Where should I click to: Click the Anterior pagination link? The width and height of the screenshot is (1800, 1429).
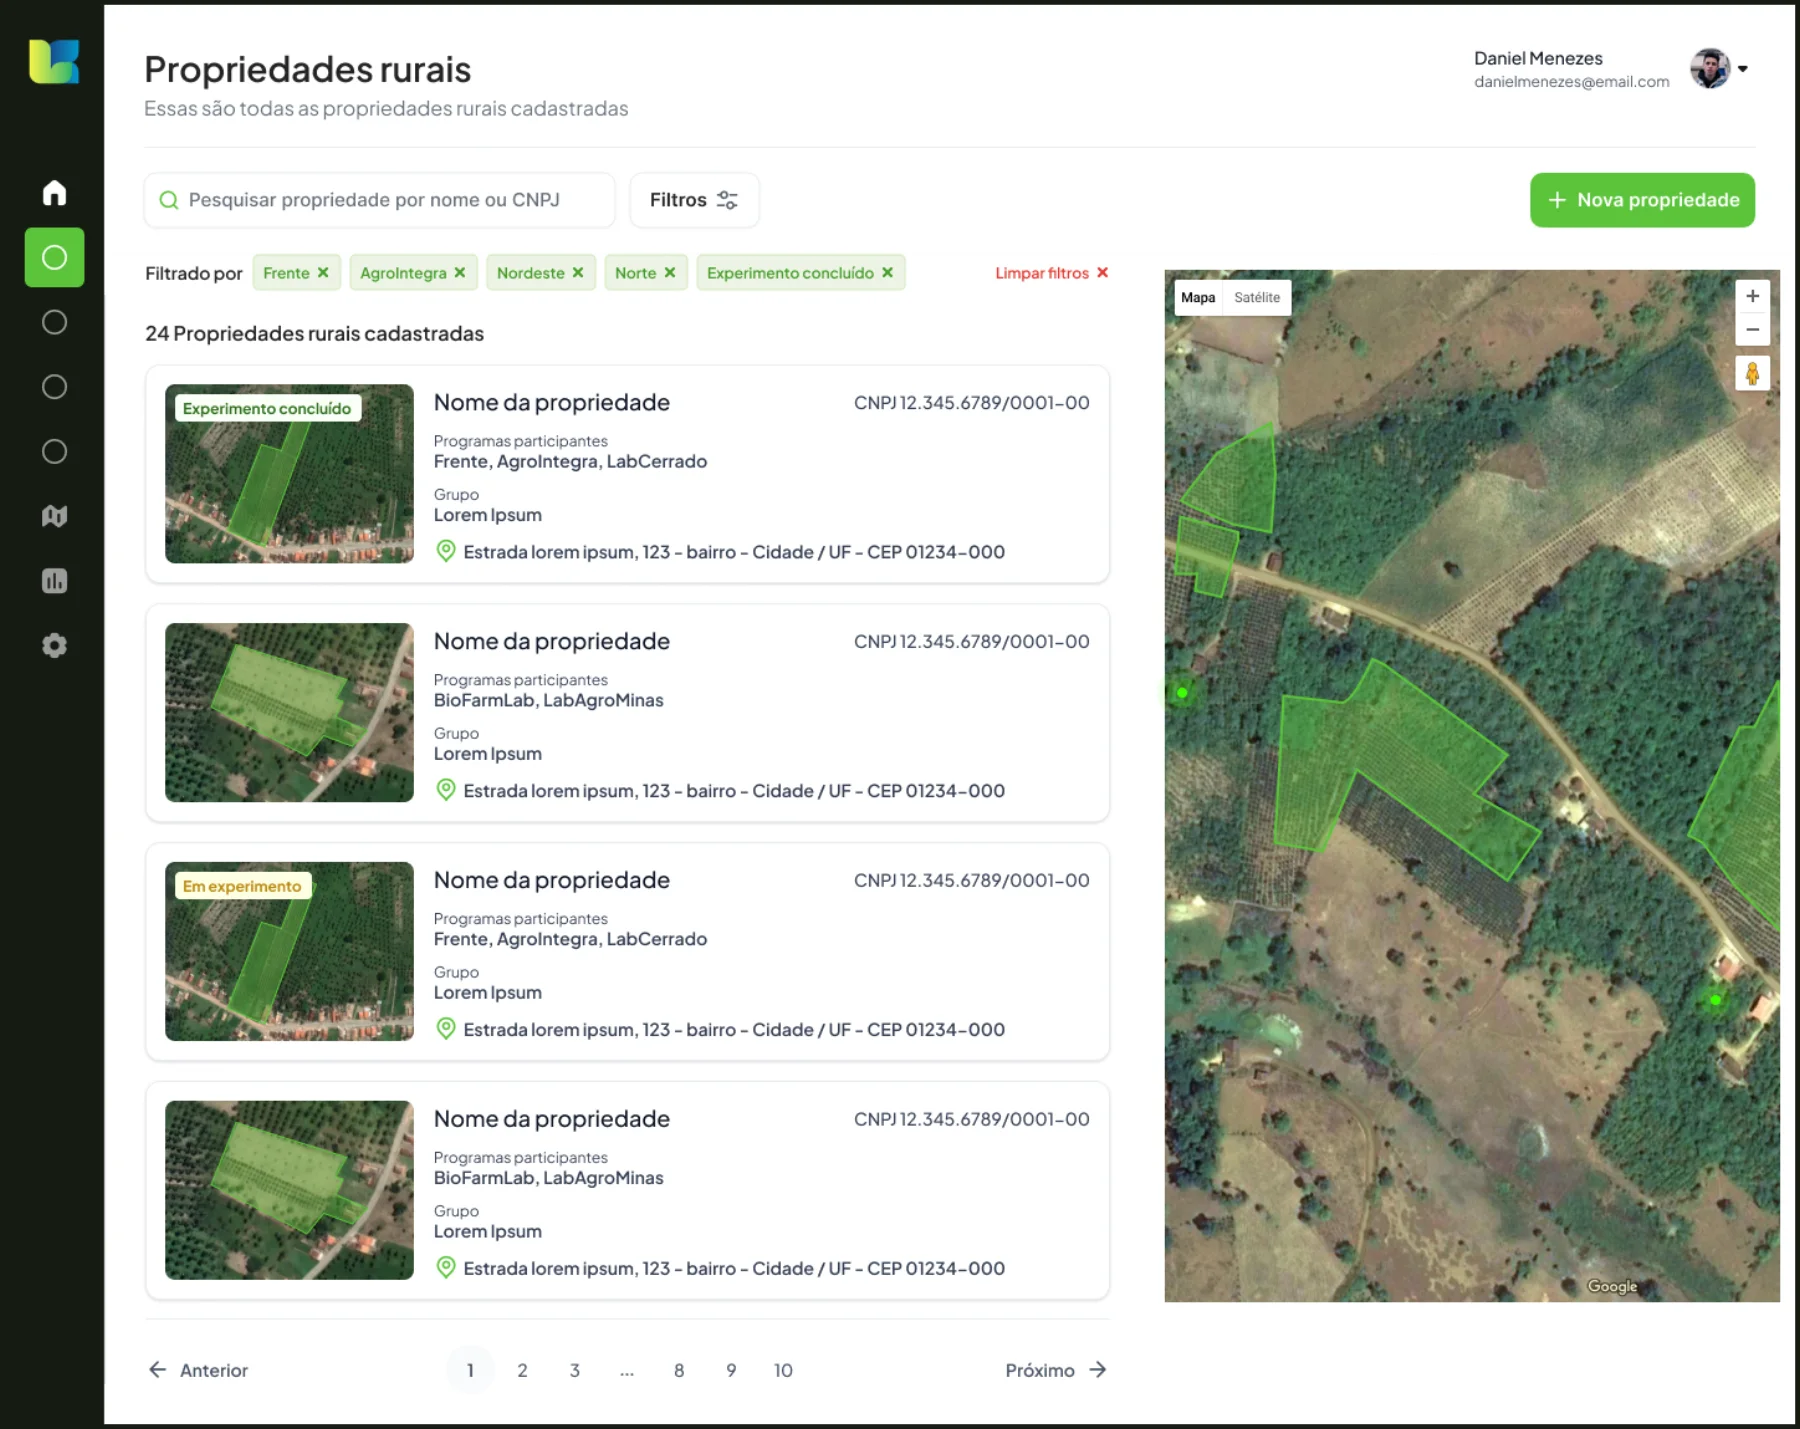click(x=198, y=1370)
